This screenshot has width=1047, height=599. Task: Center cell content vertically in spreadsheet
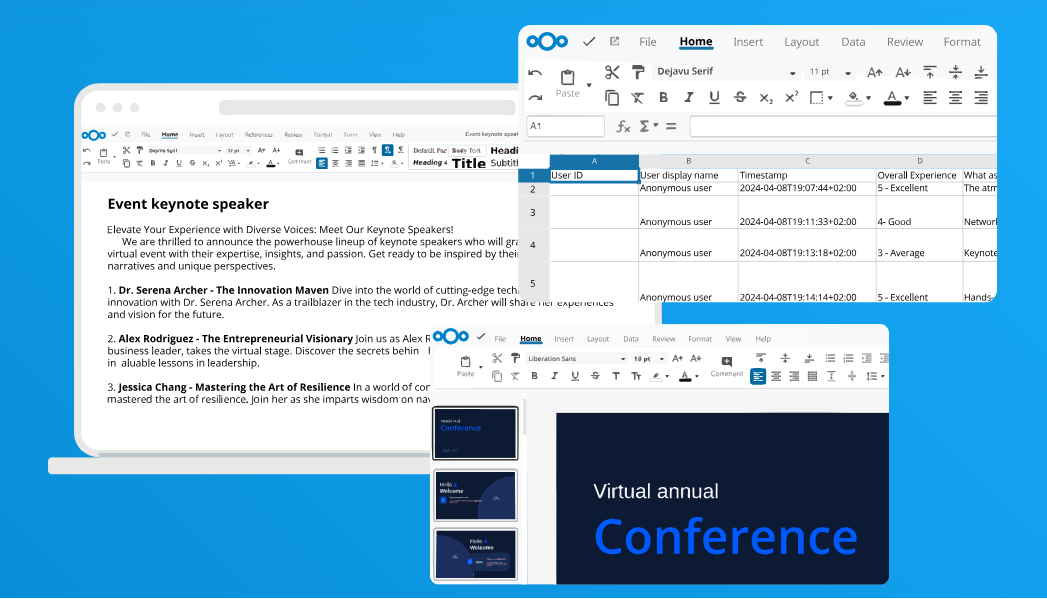(956, 72)
